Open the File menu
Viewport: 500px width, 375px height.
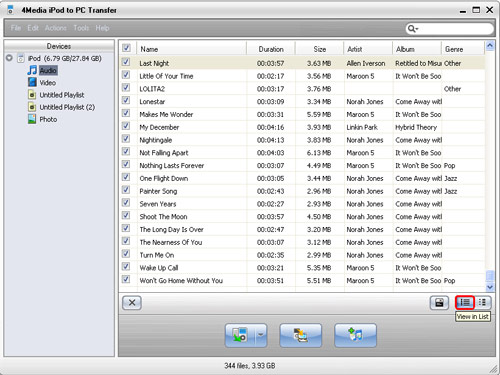(16, 28)
